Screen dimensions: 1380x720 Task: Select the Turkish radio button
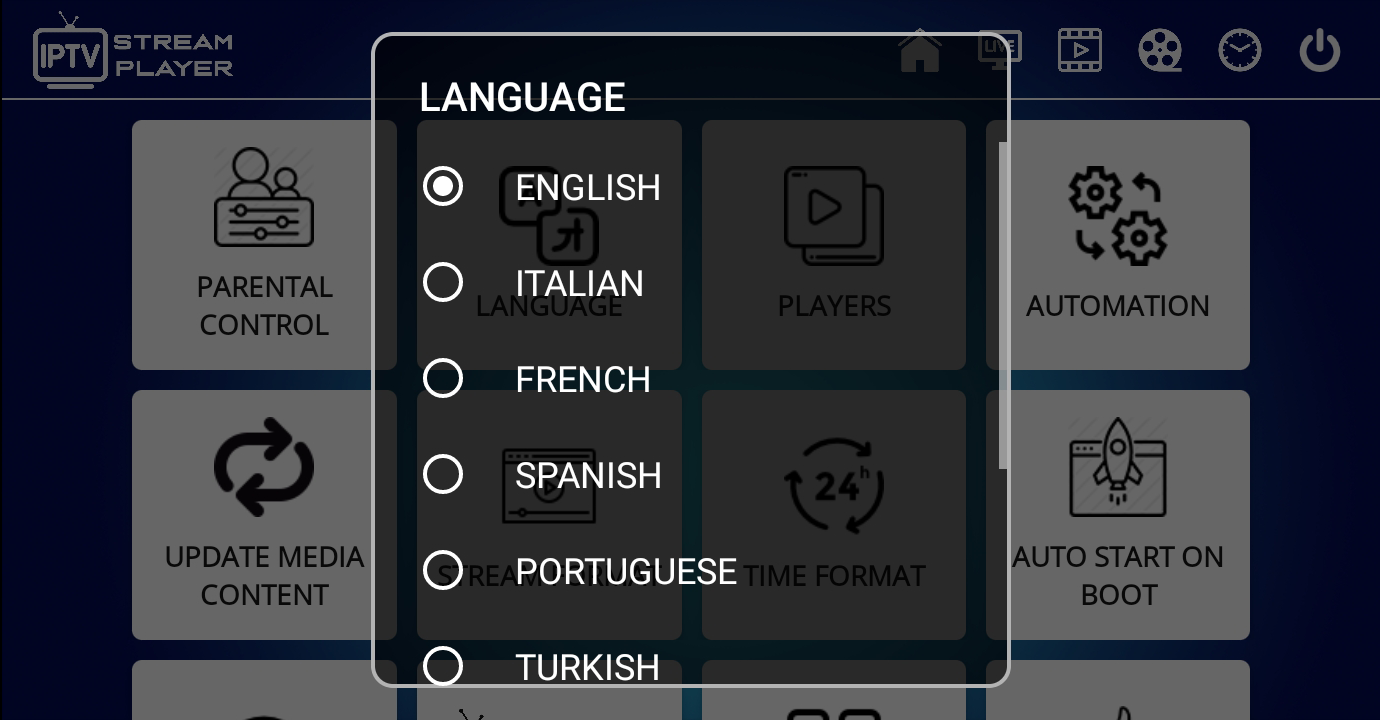[443, 665]
